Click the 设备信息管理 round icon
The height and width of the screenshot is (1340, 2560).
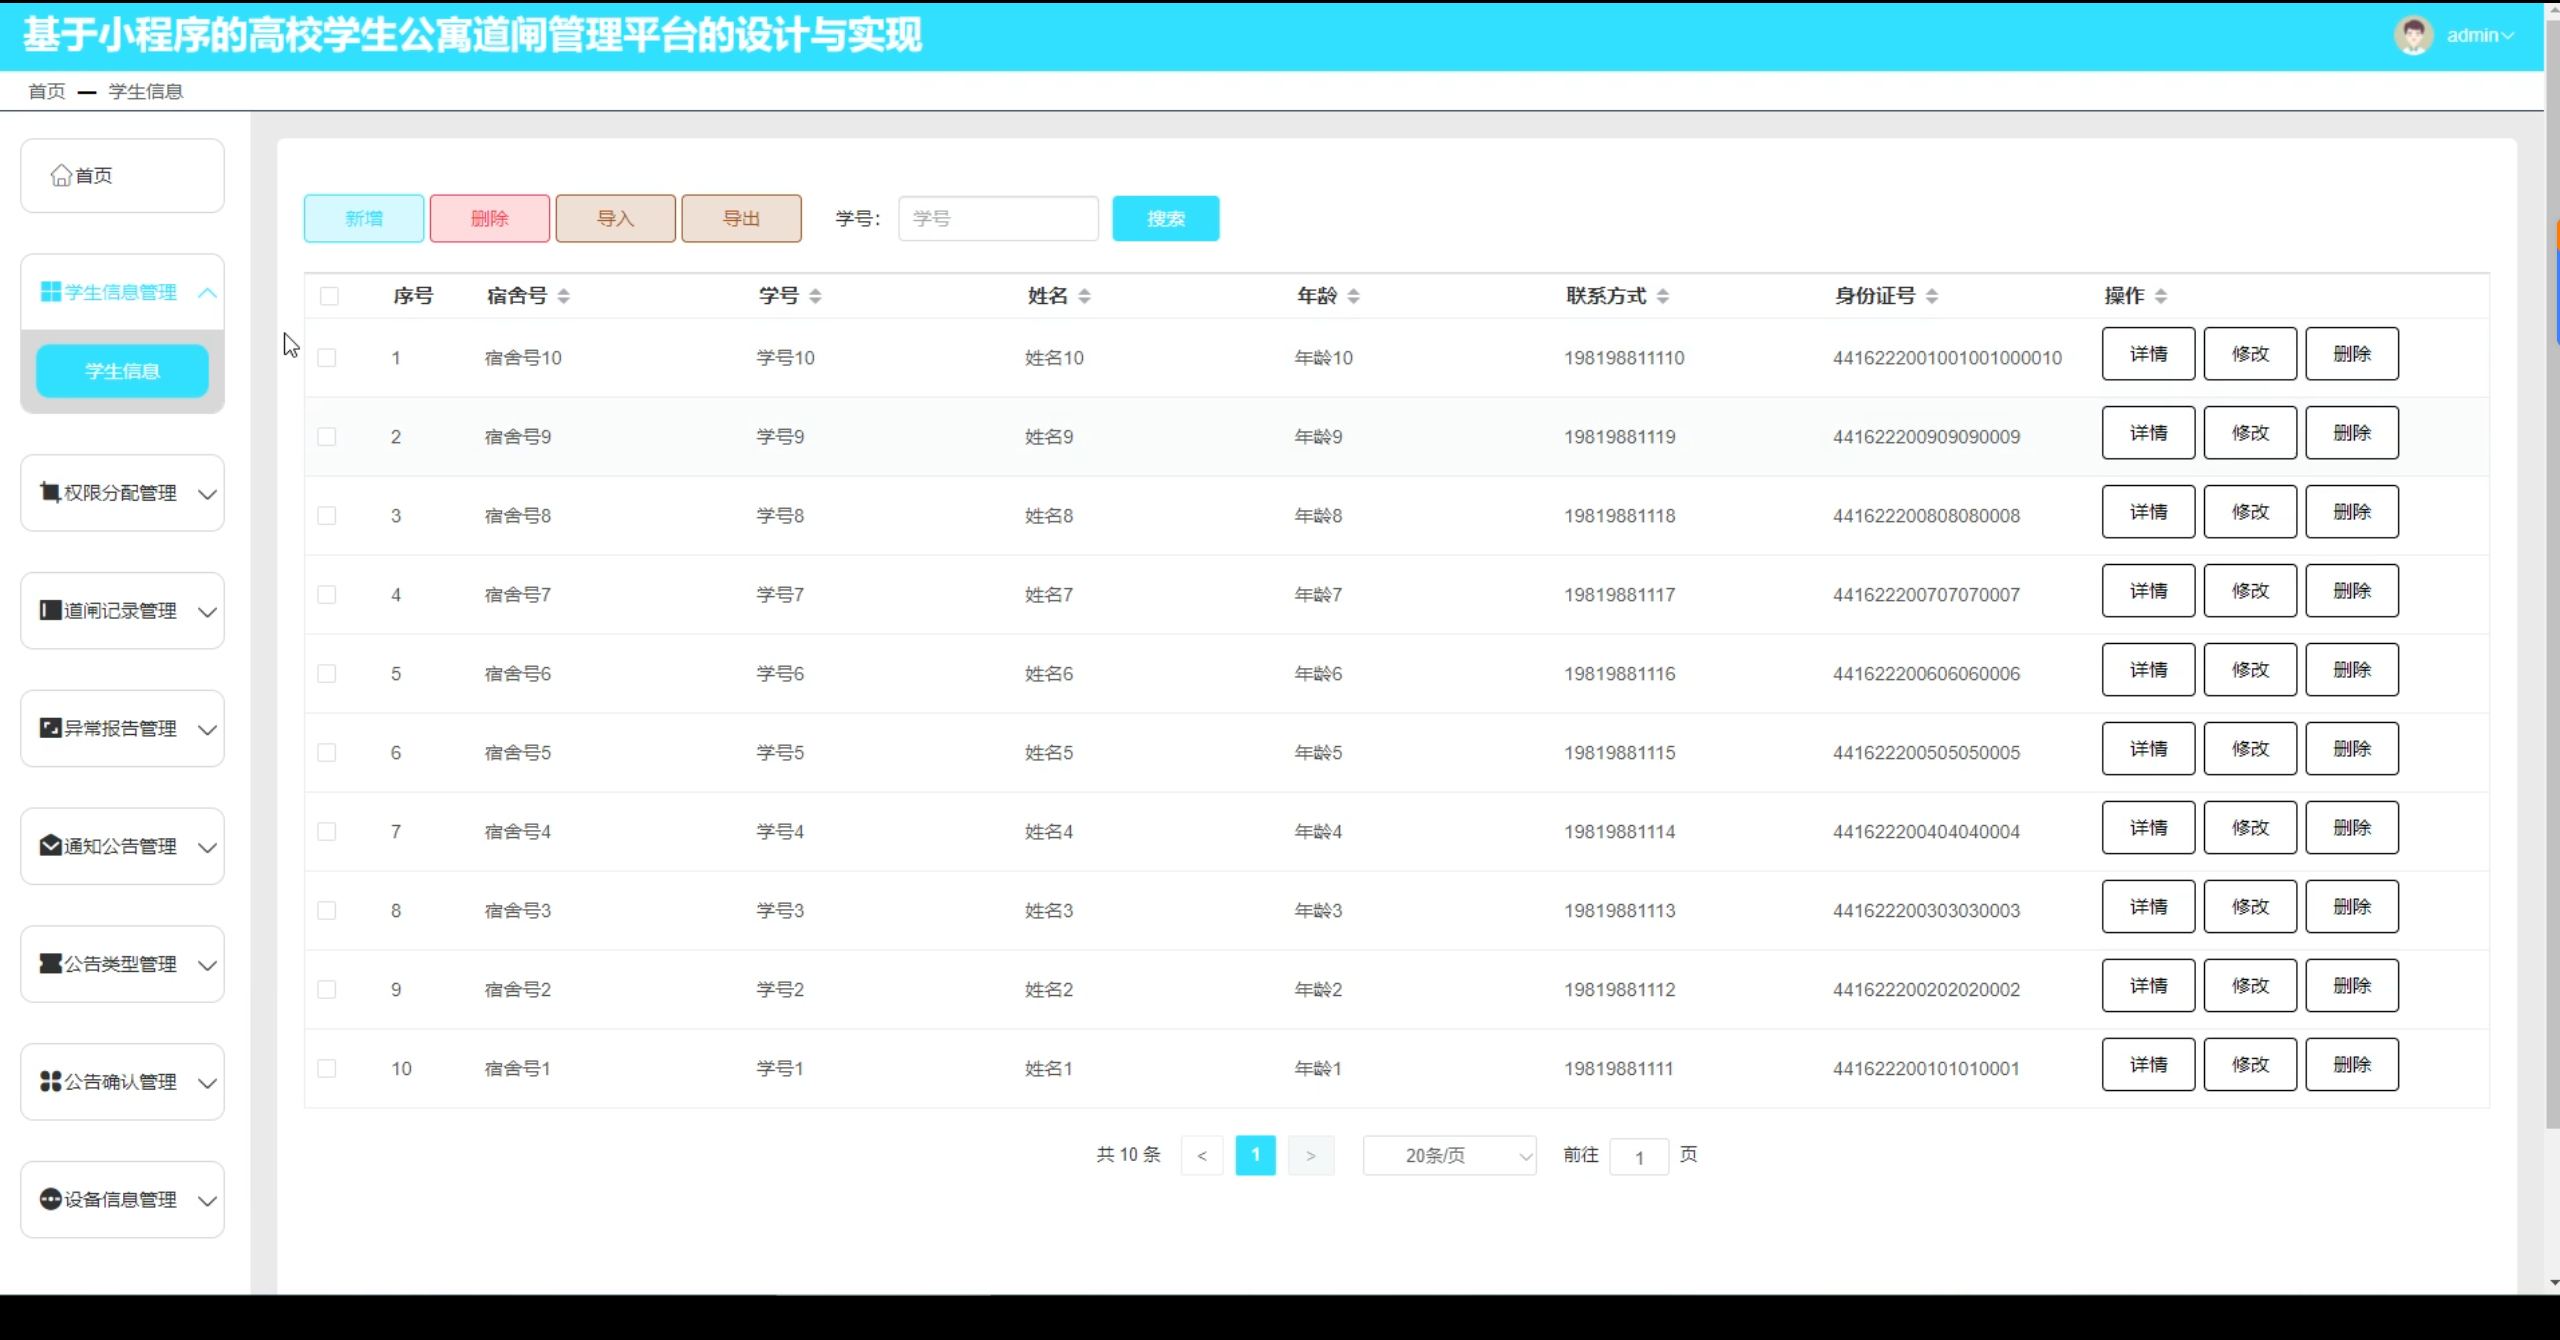tap(50, 1199)
